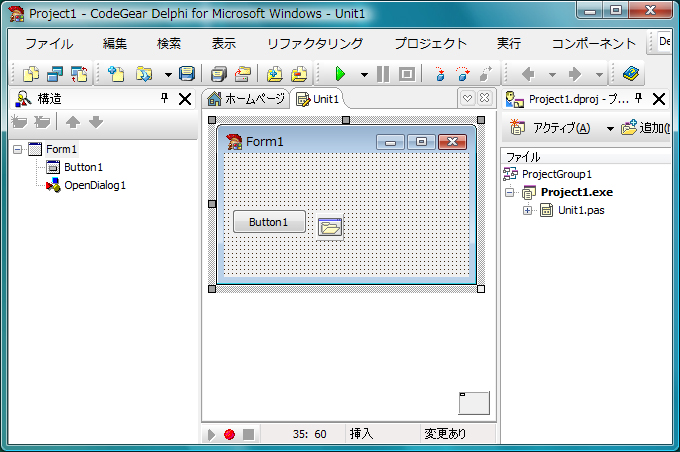
Task: Switch to the ホームページ tab
Action: click(x=246, y=99)
